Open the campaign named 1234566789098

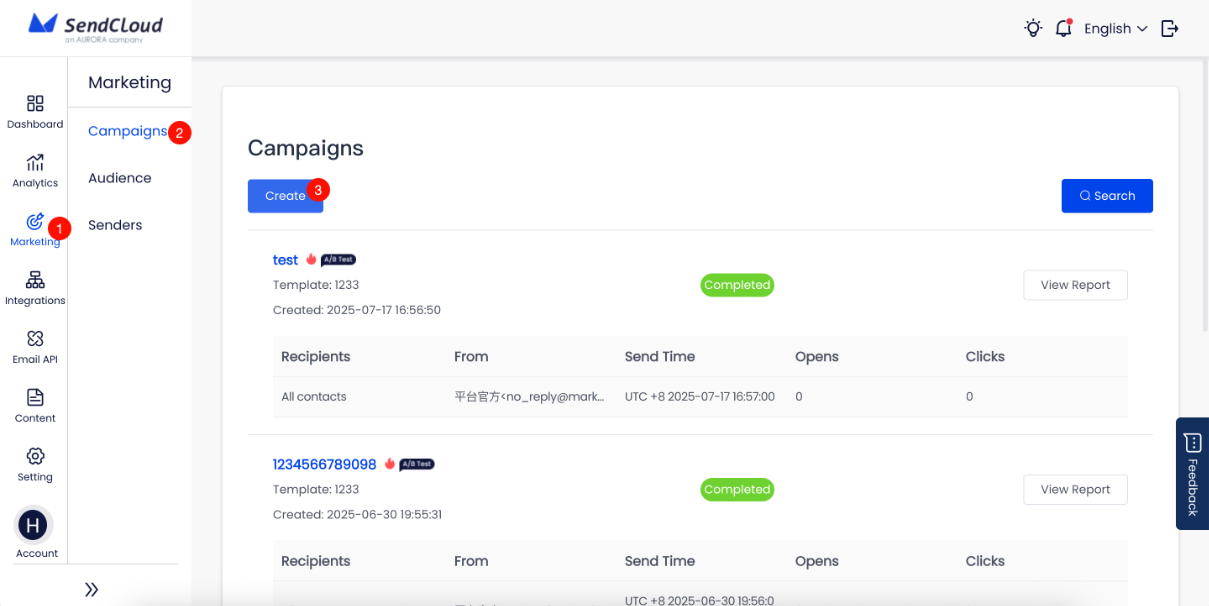tap(325, 464)
